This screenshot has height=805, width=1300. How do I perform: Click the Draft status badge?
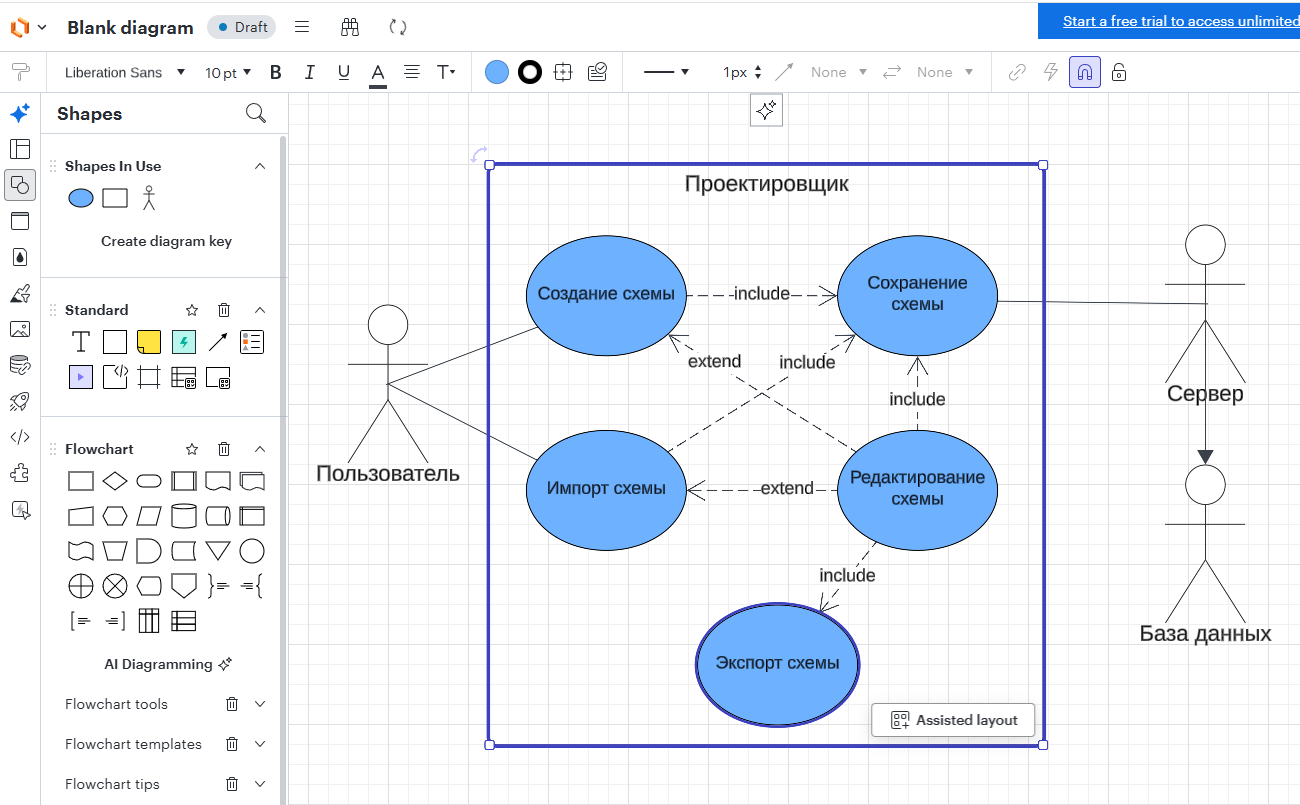[x=241, y=27]
